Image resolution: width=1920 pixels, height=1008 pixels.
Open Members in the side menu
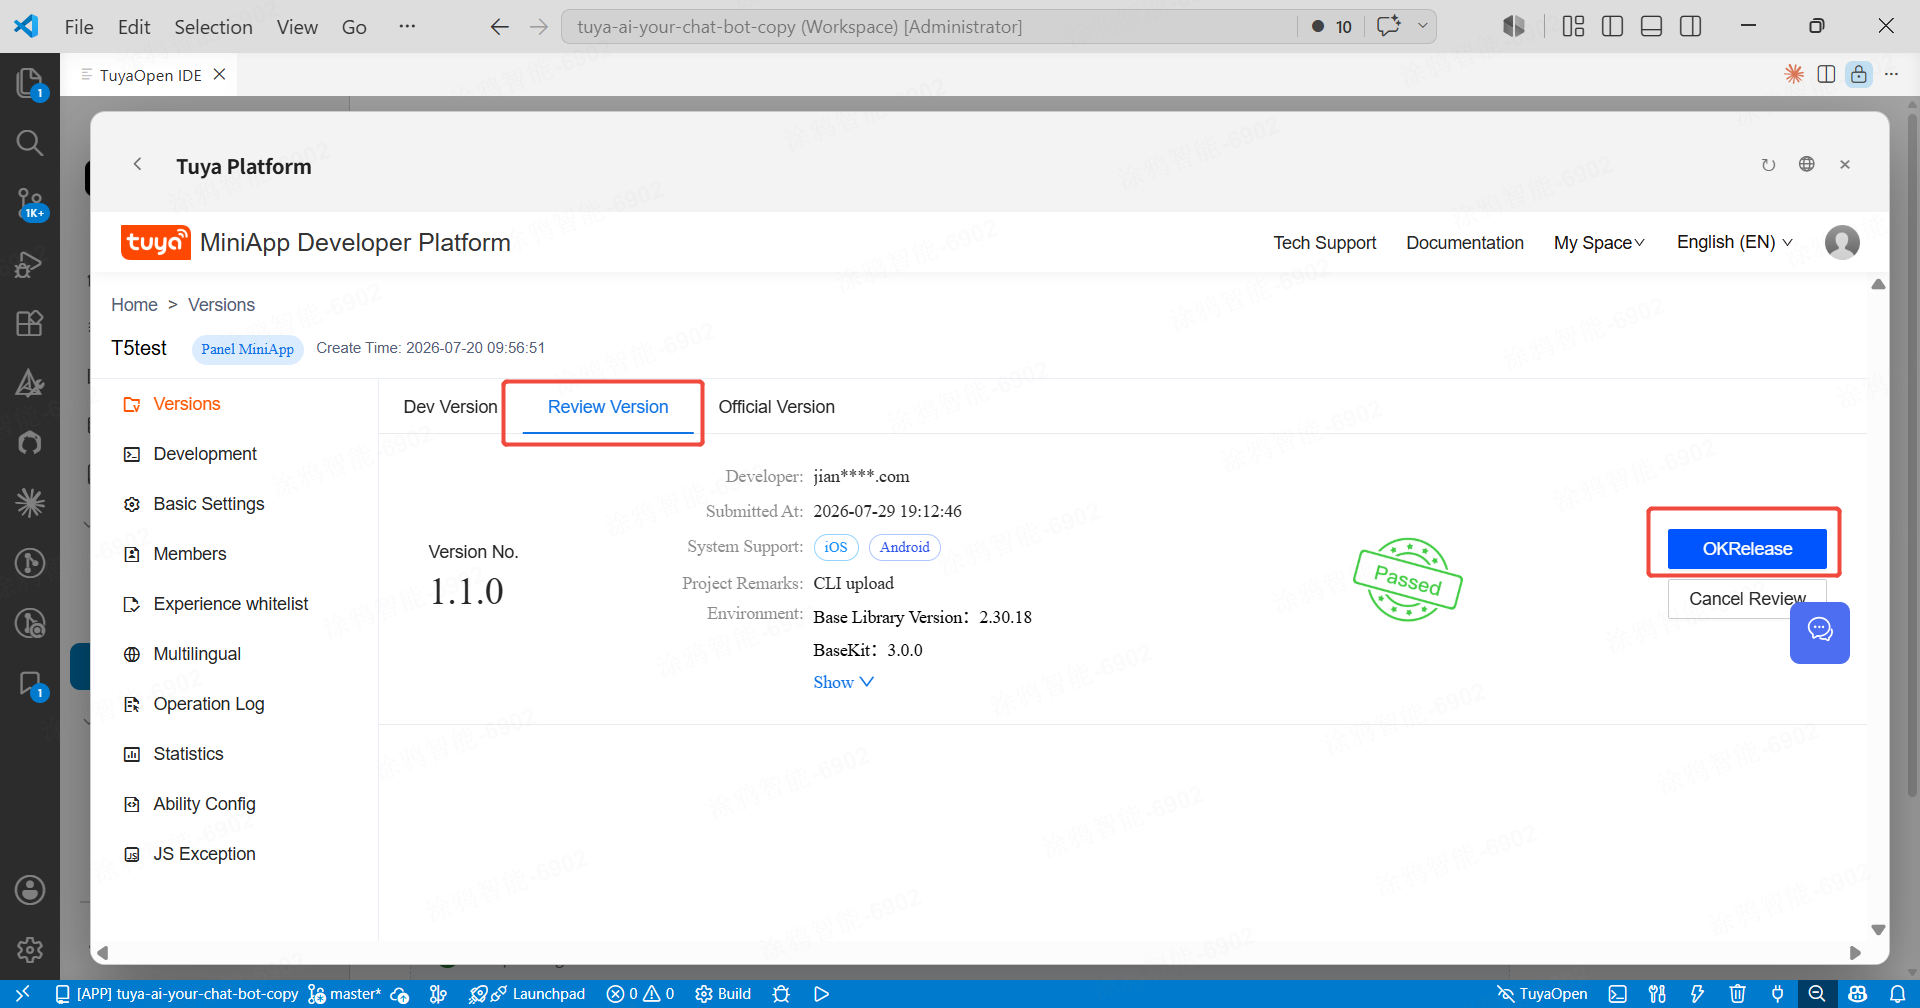click(190, 554)
